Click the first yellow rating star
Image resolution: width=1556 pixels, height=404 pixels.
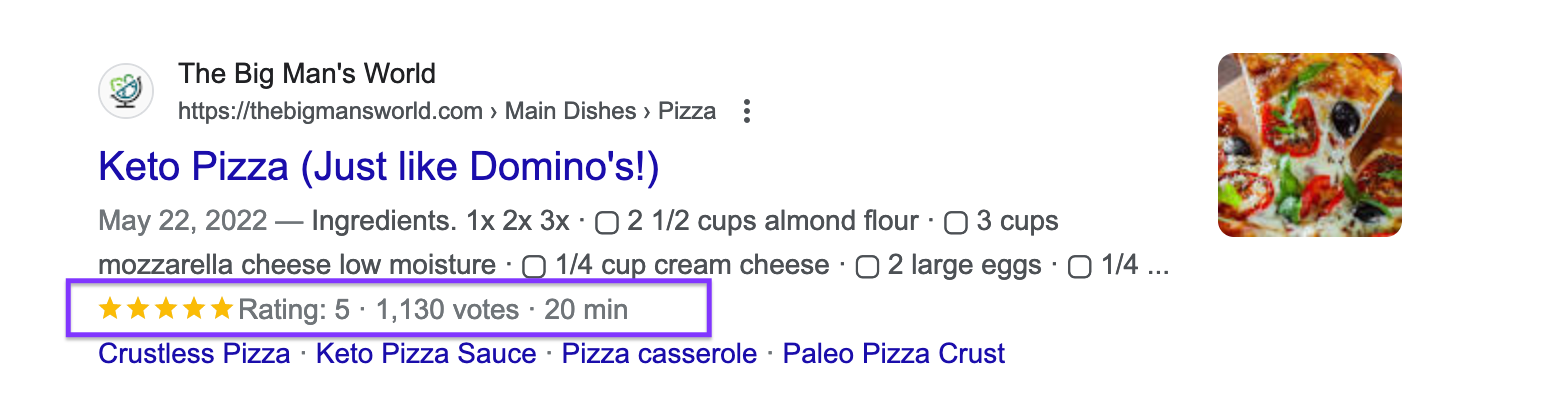click(110, 310)
